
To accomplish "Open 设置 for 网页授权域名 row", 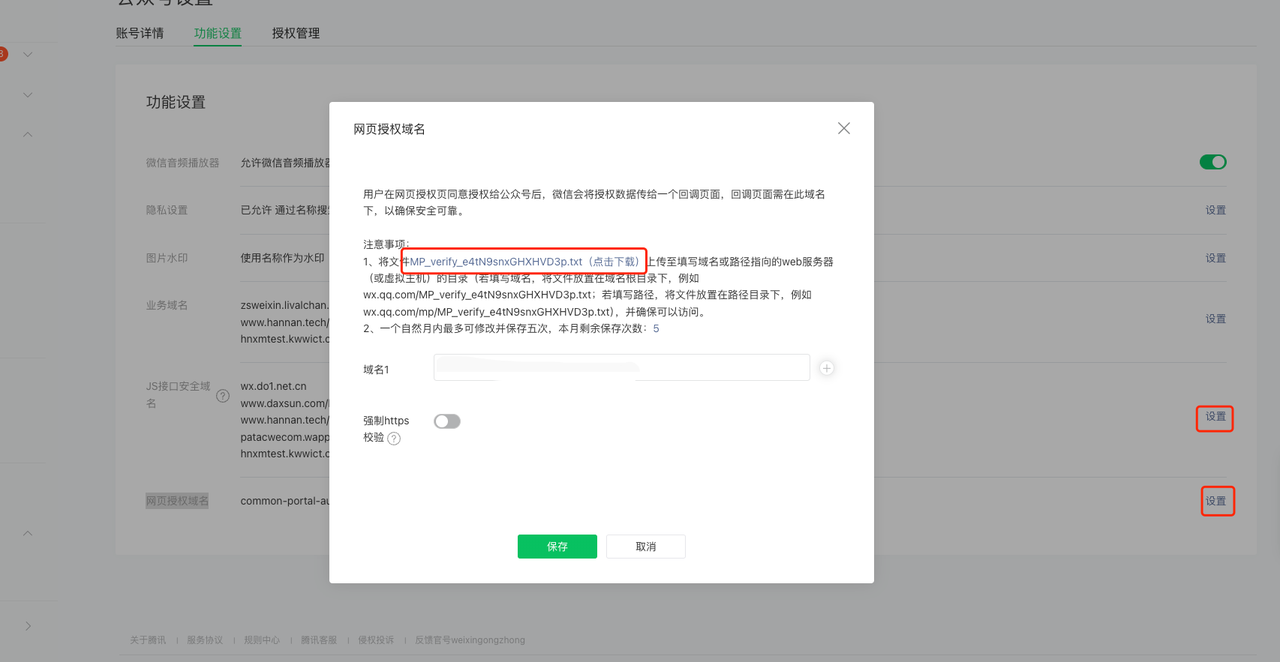I will click(1215, 501).
